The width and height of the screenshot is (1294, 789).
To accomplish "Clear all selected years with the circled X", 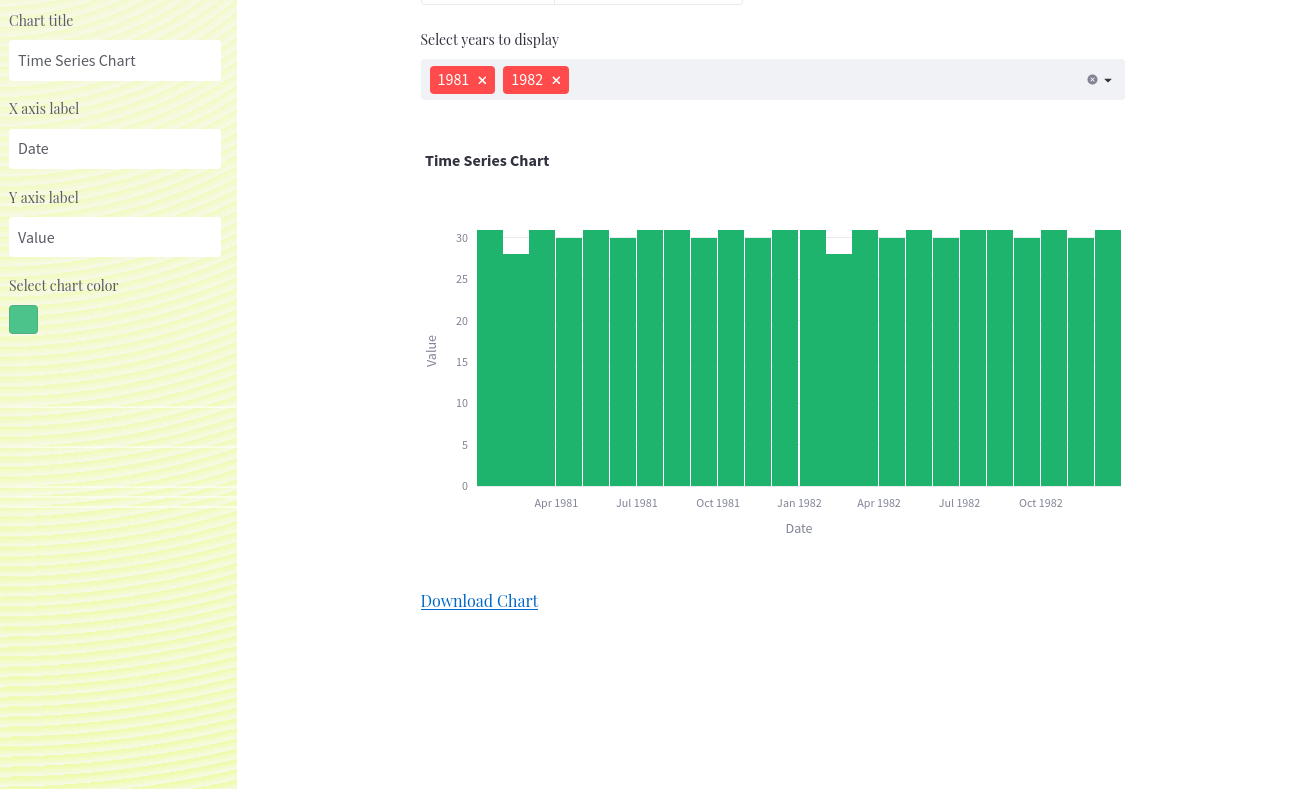I will click(x=1092, y=79).
